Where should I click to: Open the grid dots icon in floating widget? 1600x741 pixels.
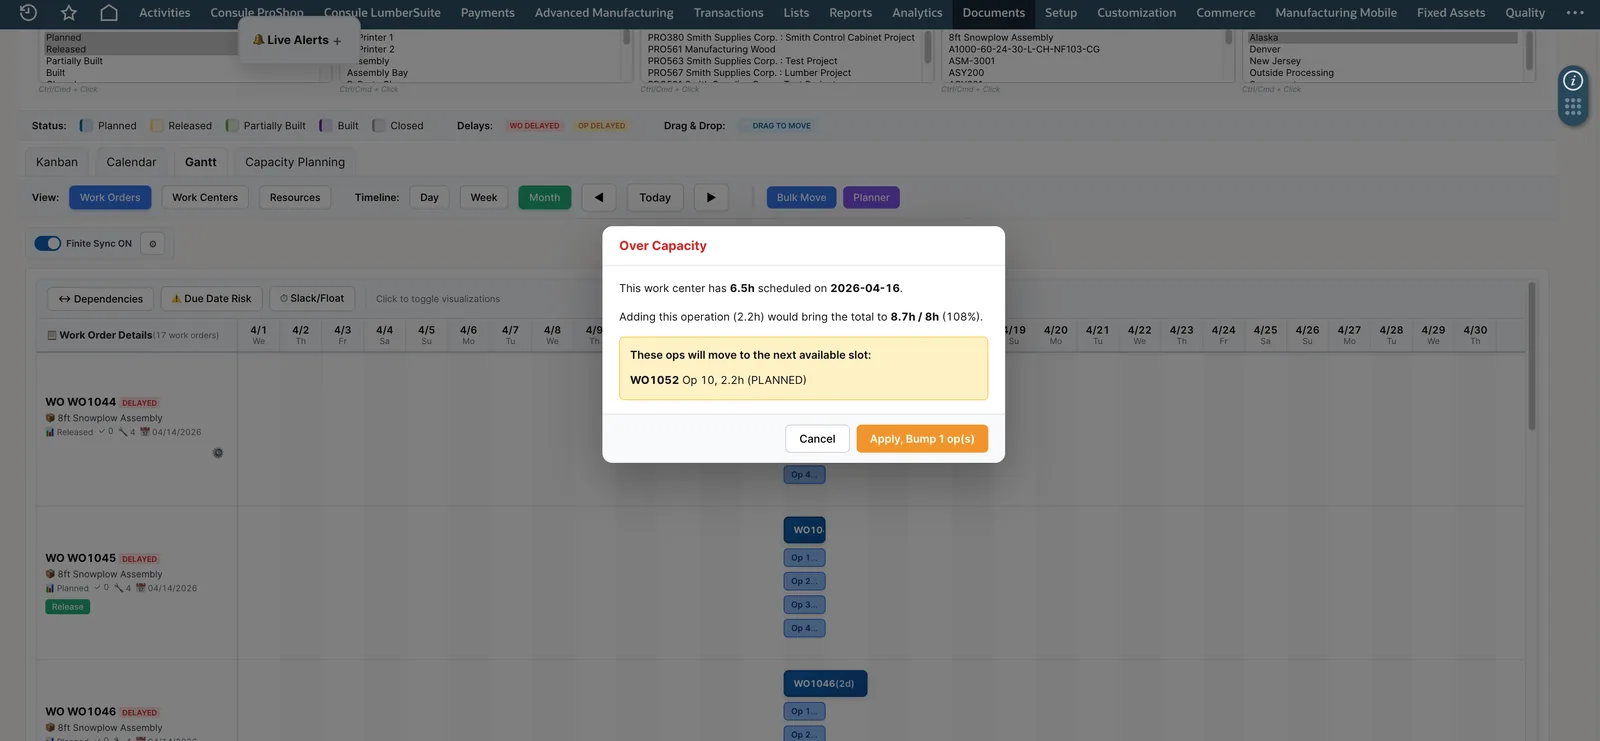1573,106
